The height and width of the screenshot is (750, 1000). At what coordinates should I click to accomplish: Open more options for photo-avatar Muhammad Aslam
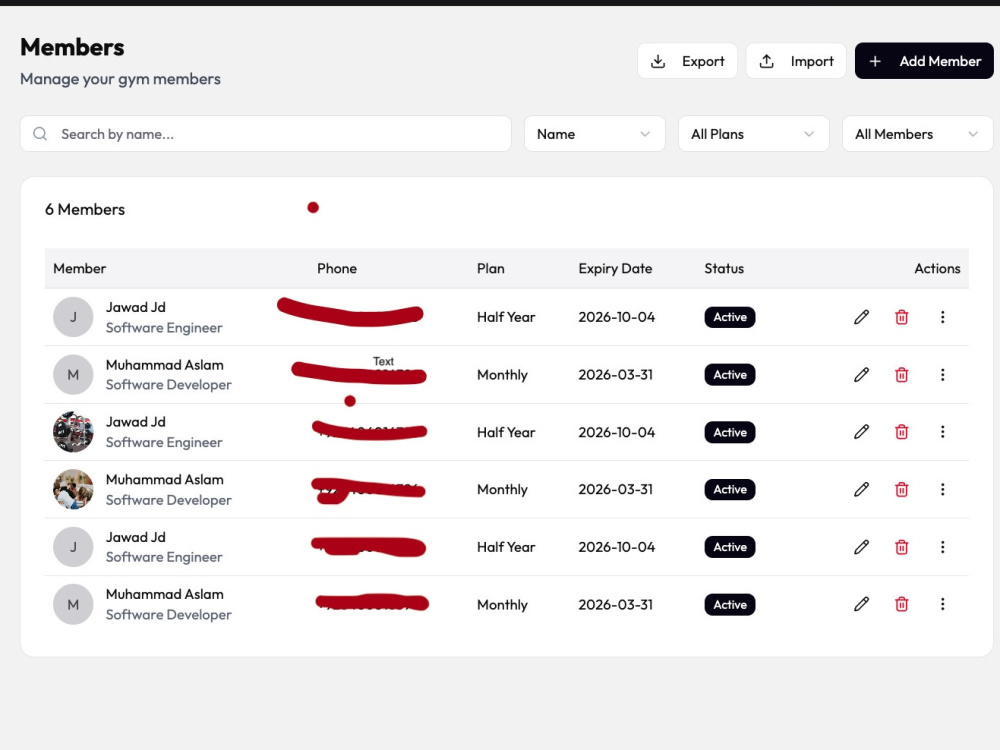pyautogui.click(x=942, y=489)
